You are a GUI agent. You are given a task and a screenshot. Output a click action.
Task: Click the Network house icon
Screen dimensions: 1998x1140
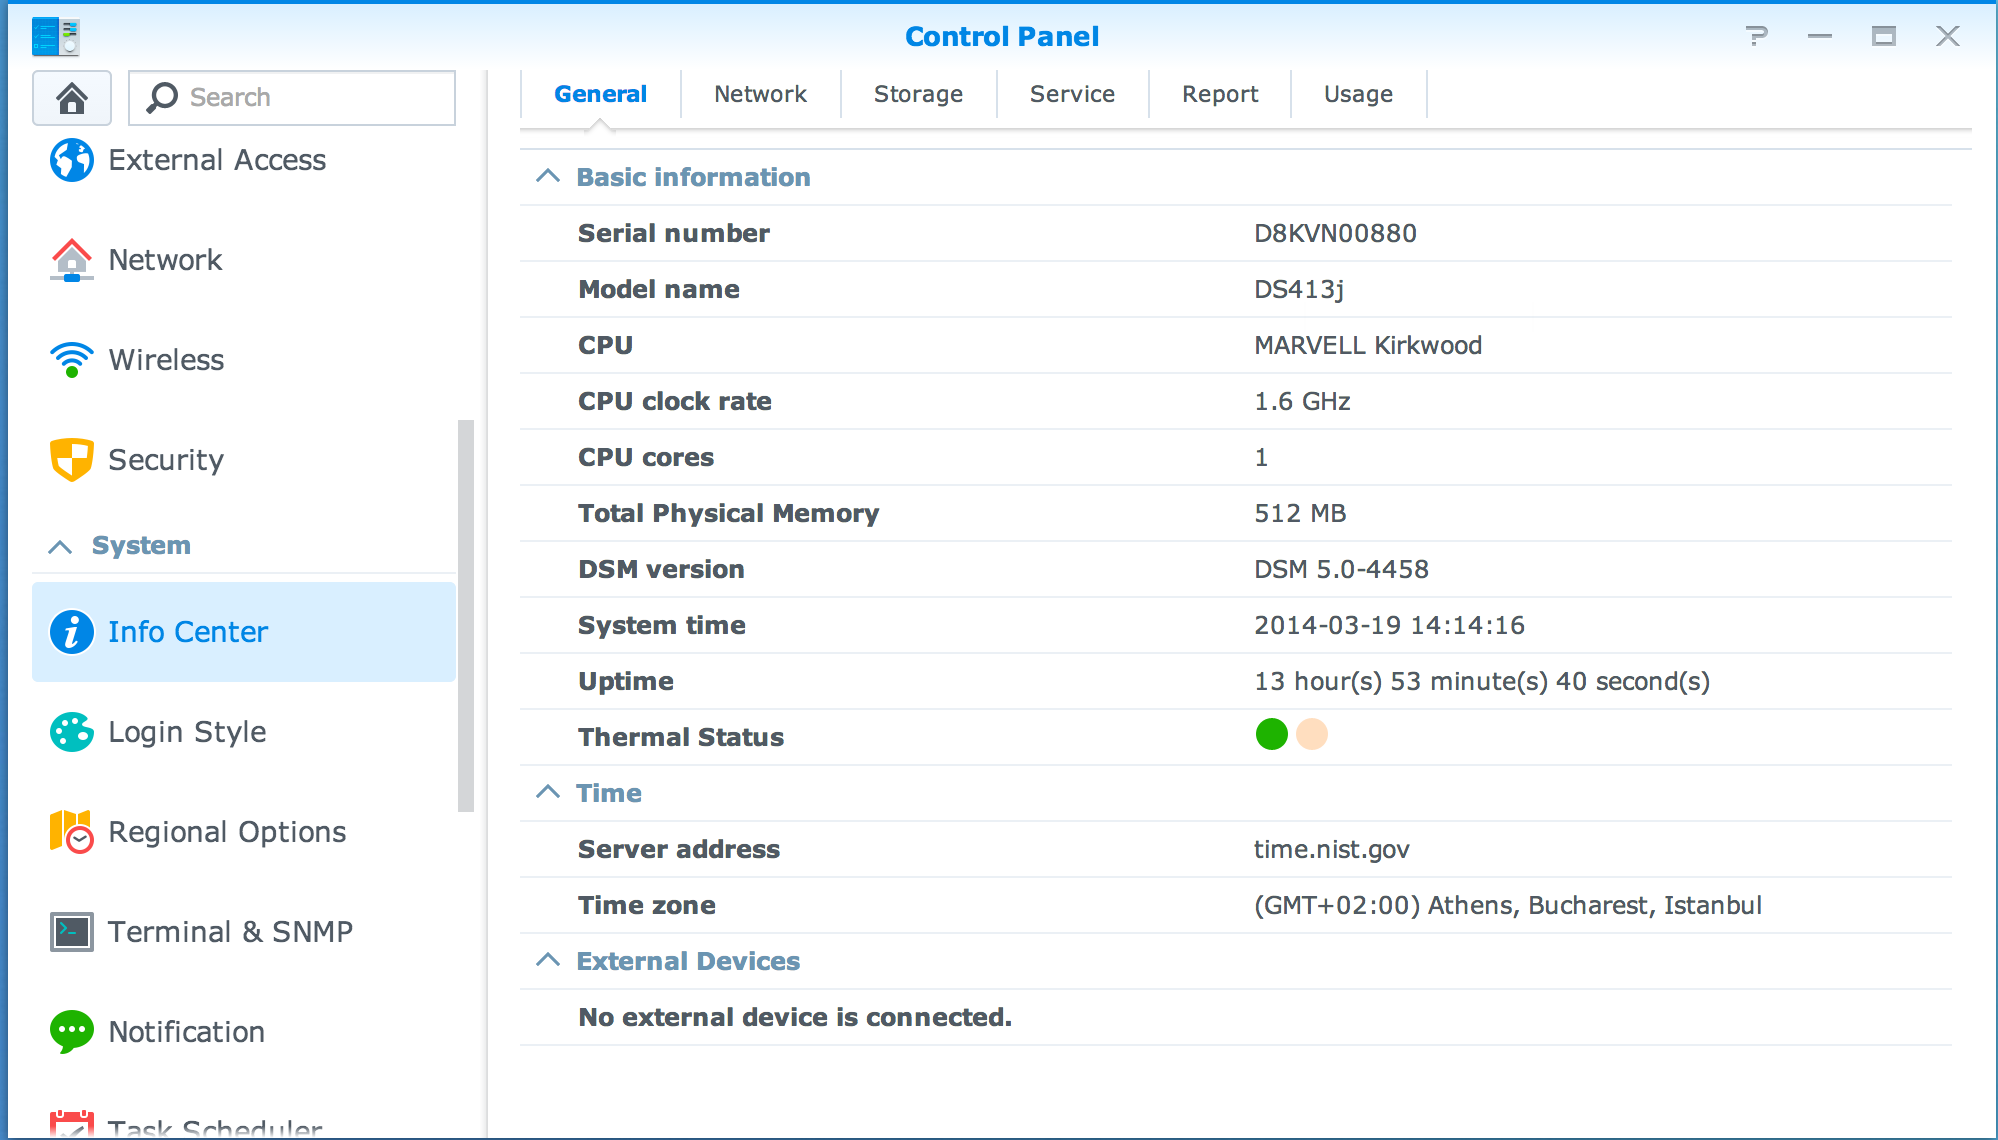72,260
